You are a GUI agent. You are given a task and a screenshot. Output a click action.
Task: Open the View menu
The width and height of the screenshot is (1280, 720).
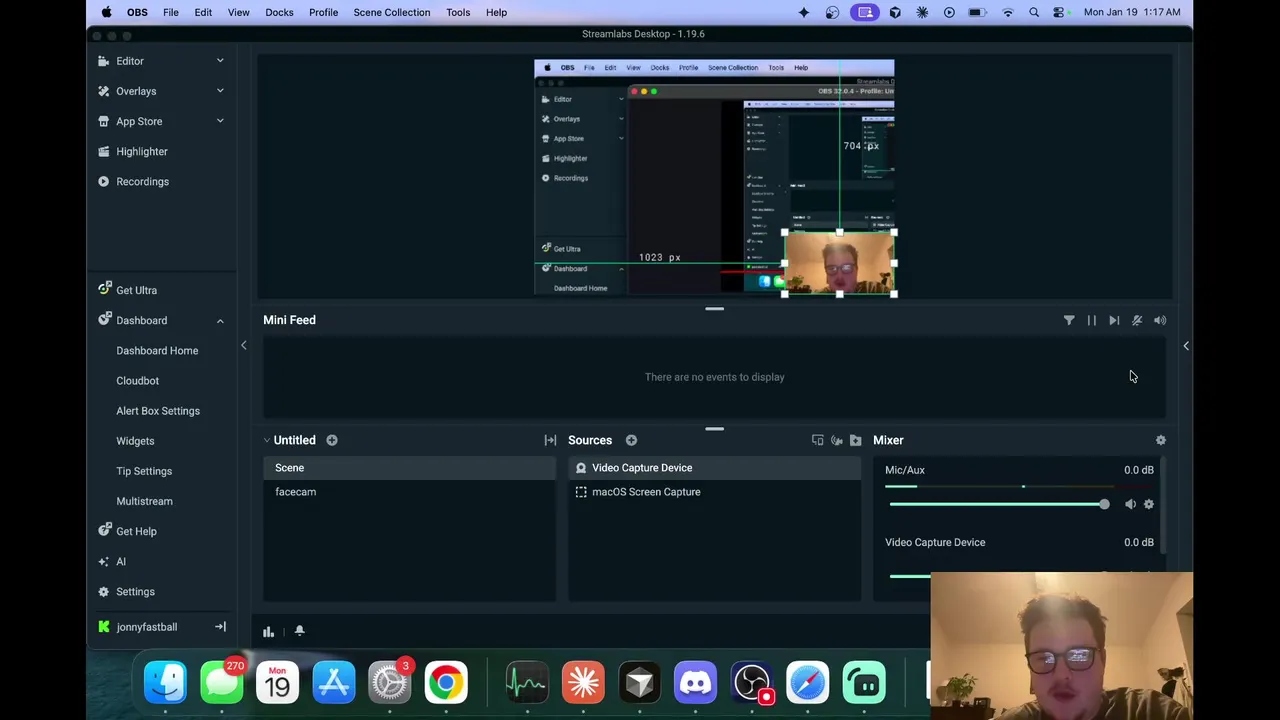(238, 12)
